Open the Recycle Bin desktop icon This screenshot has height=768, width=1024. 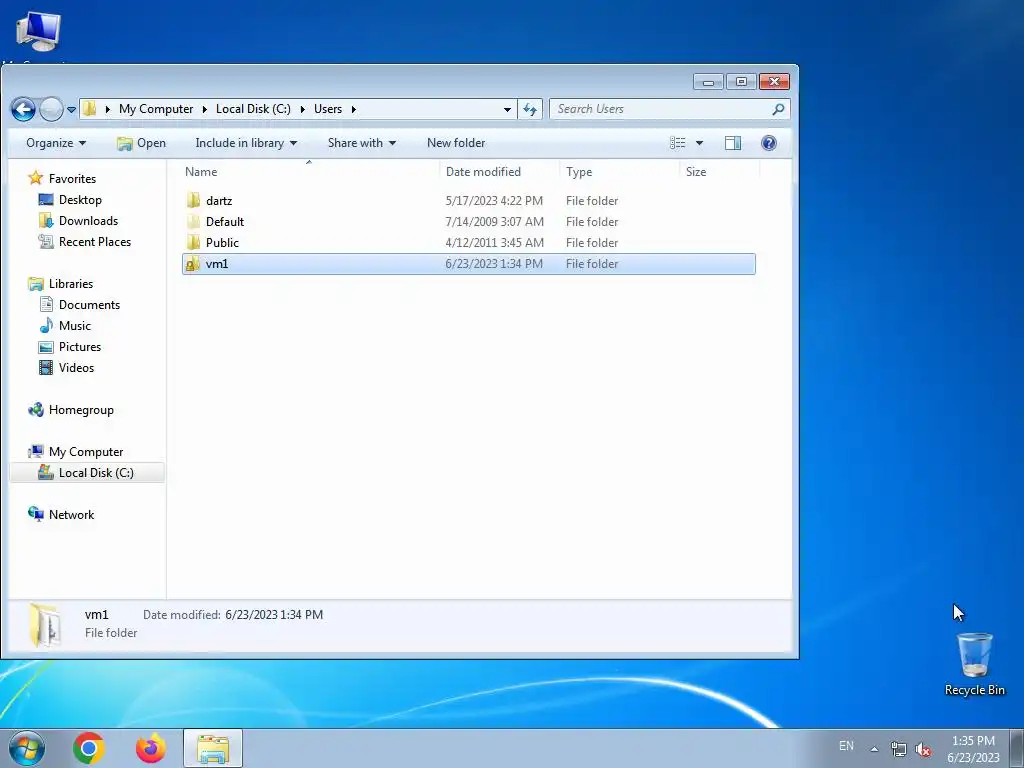click(x=974, y=664)
